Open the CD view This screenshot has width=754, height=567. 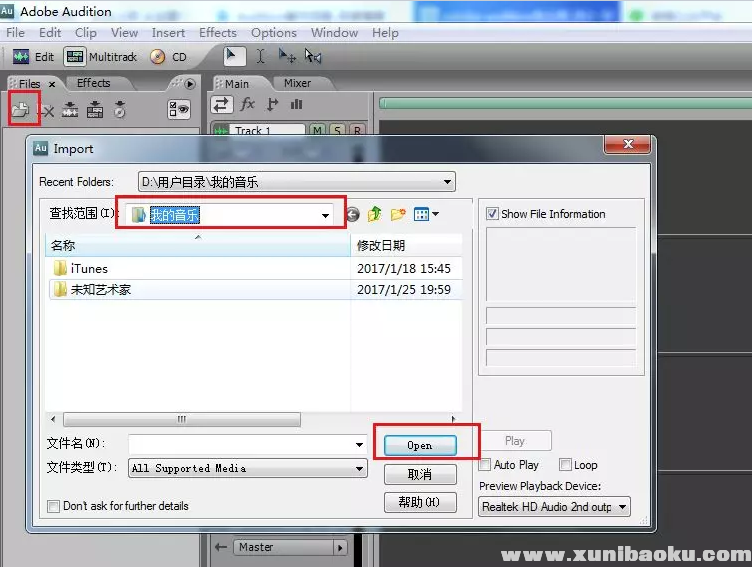coord(170,57)
